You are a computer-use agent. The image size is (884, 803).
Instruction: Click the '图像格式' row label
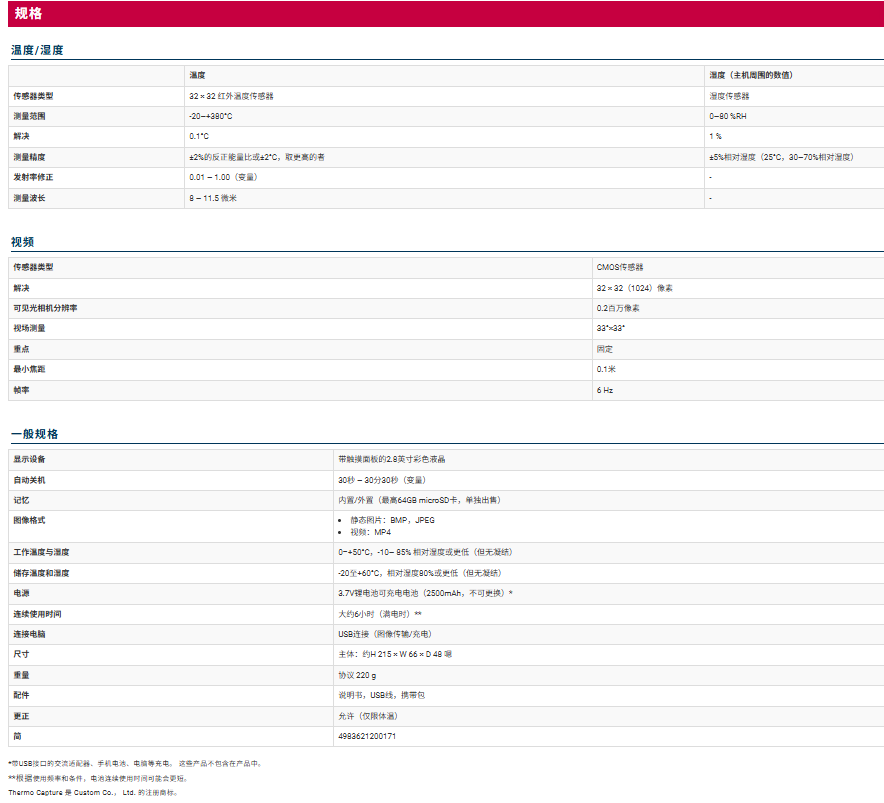coord(29,520)
